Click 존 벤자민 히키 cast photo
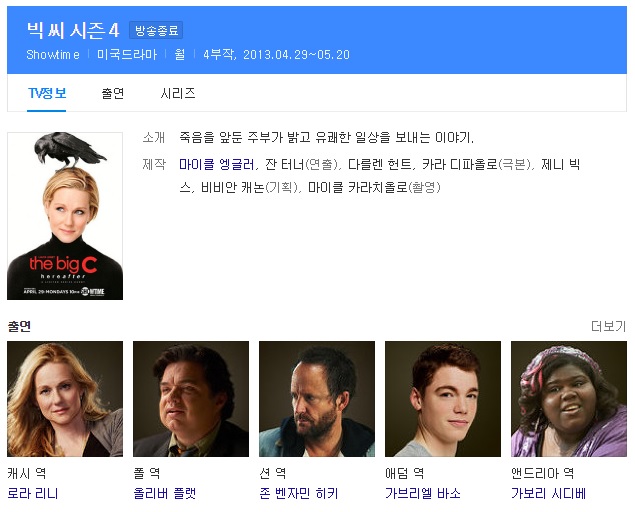 [317, 399]
